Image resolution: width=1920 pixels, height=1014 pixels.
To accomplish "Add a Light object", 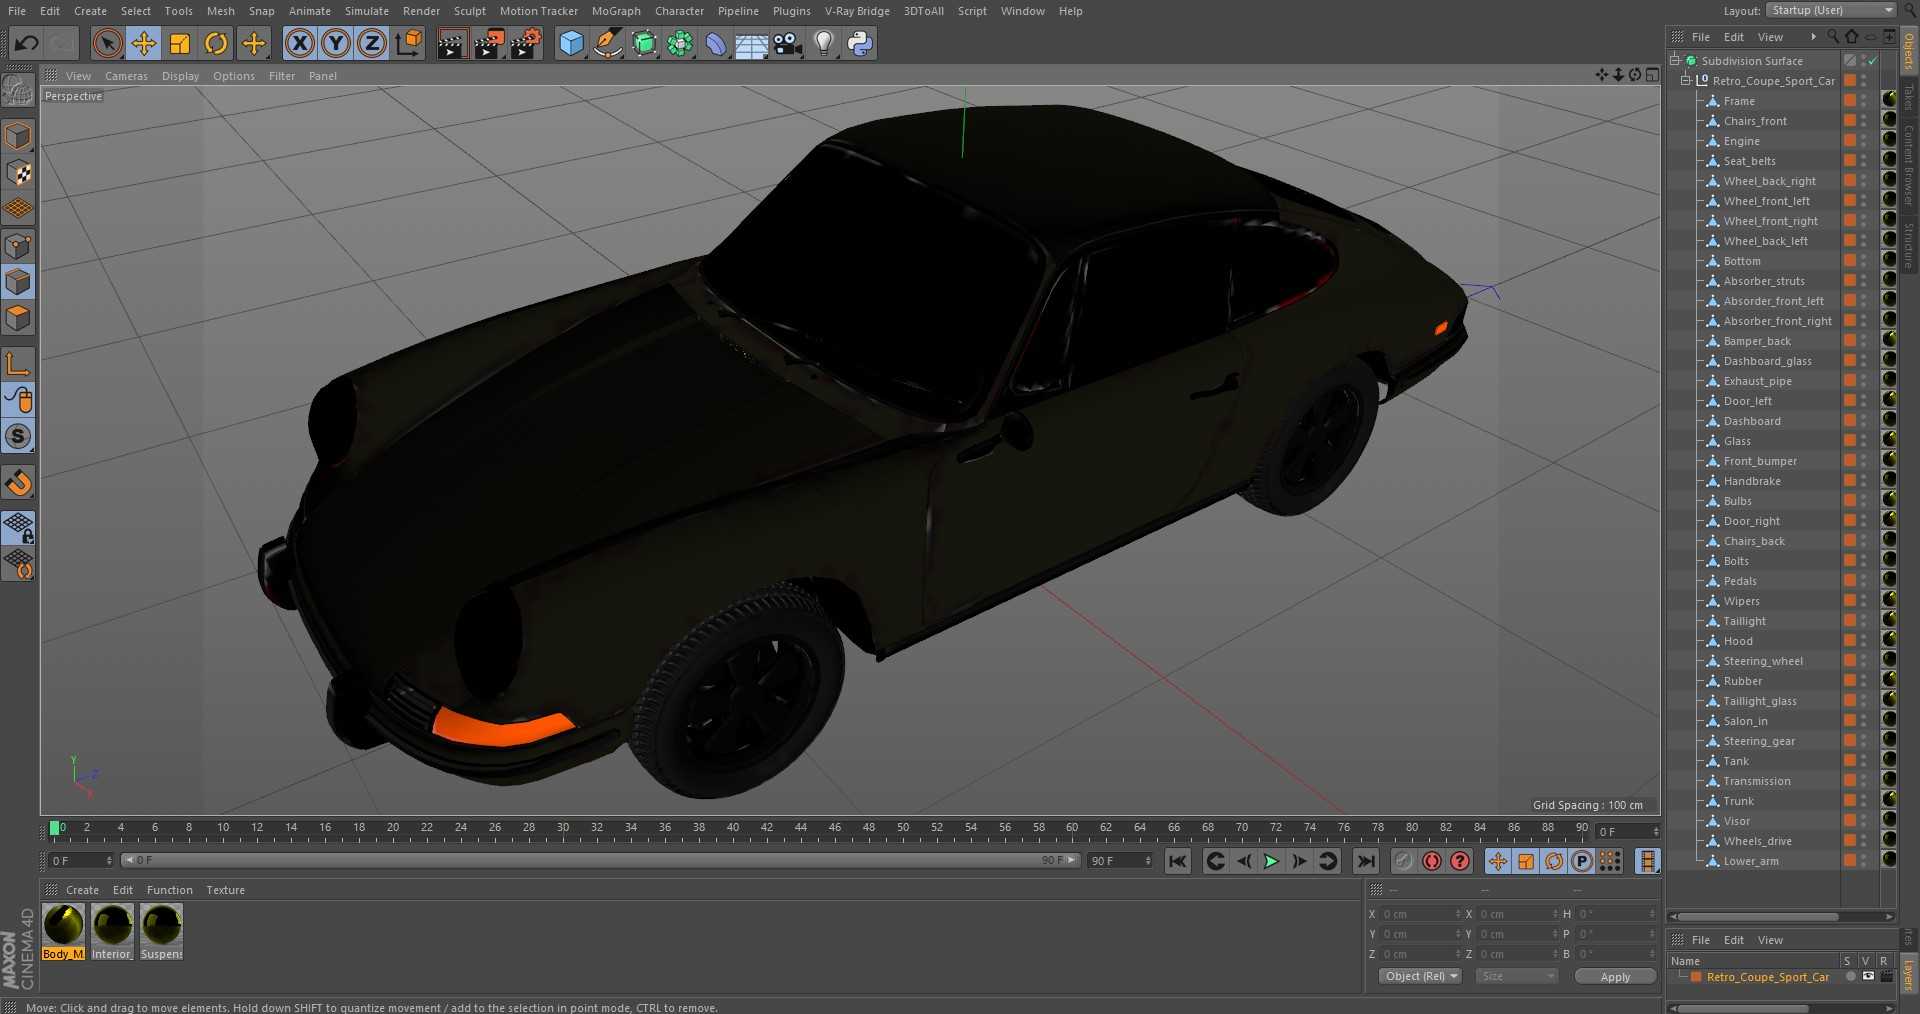I will click(x=824, y=43).
